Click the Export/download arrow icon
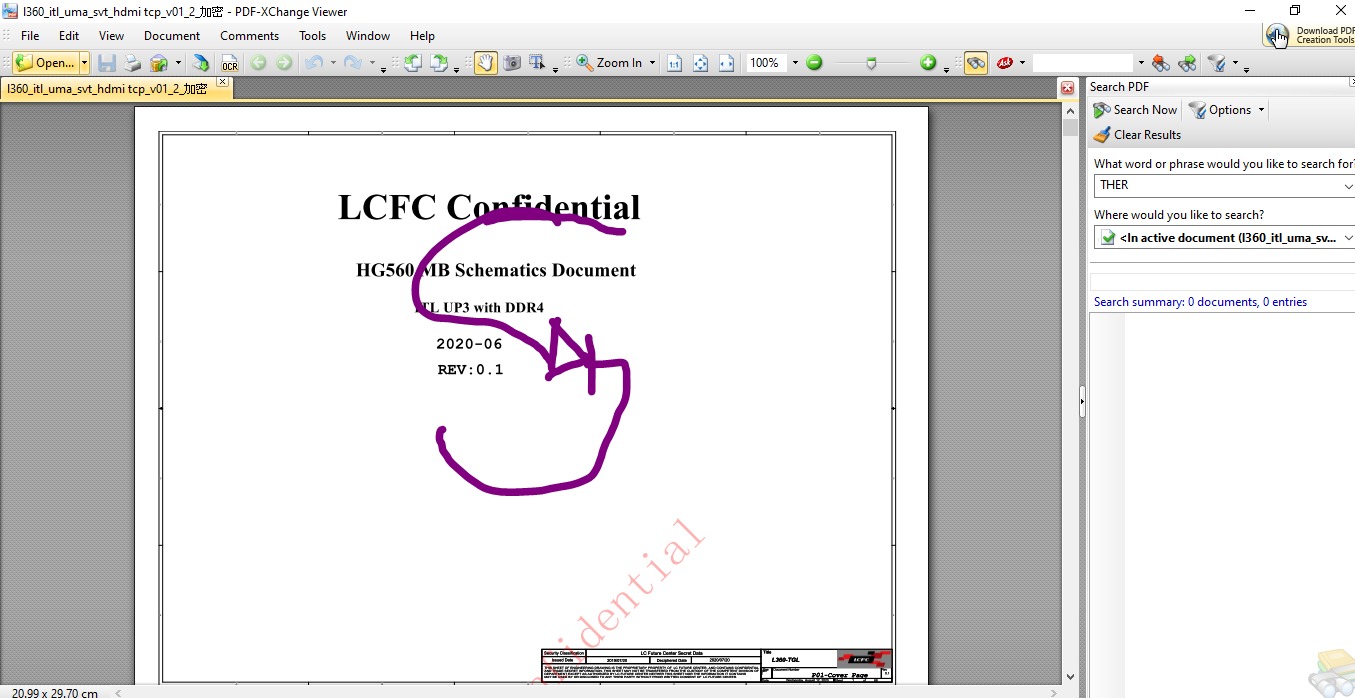This screenshot has width=1355, height=698. [x=201, y=63]
